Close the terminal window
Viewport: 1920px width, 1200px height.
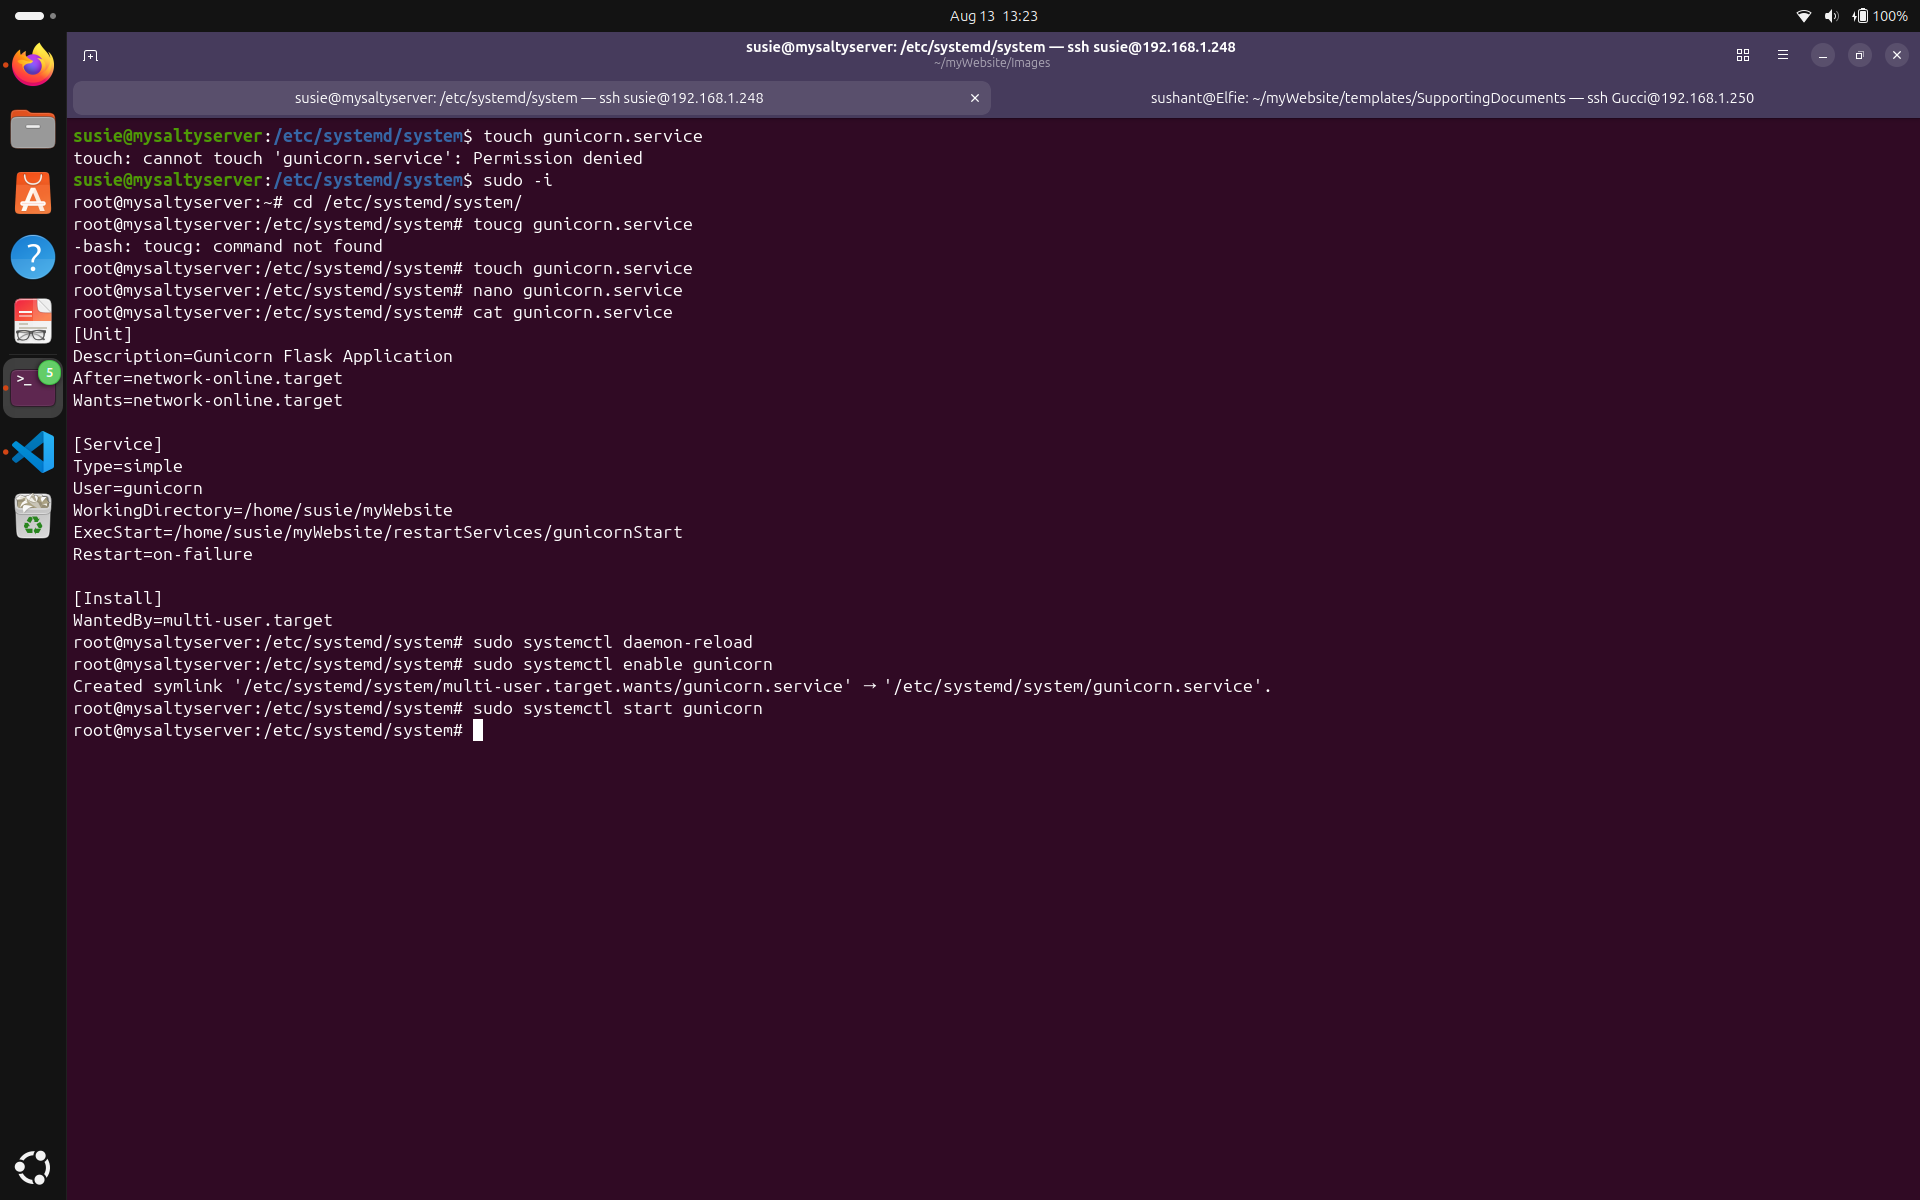1897,55
